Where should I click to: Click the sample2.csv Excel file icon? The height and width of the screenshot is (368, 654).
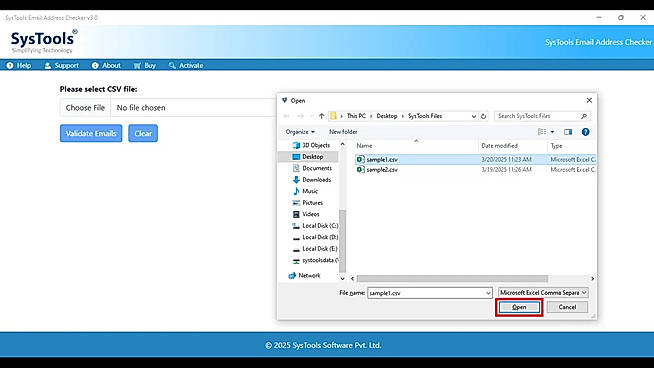[360, 170]
